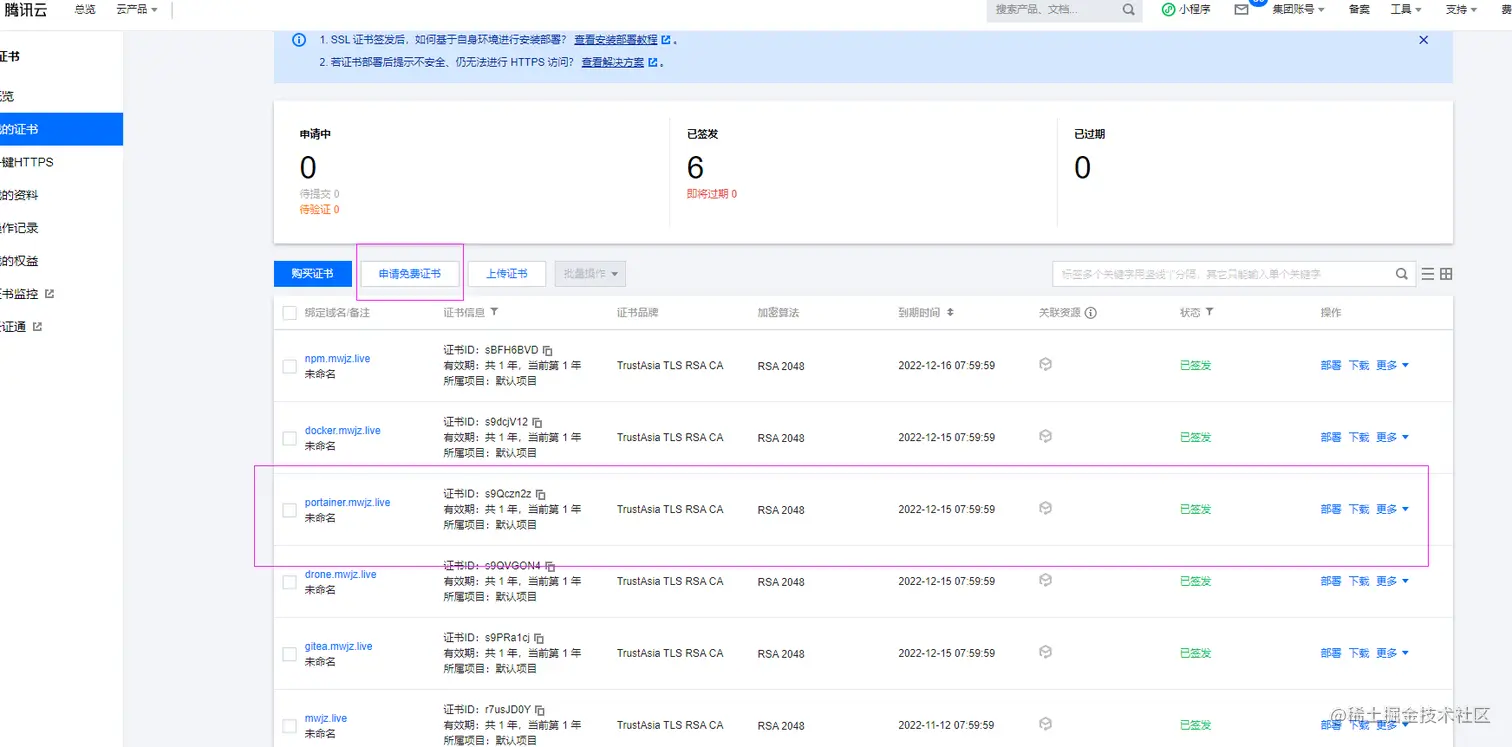Copy certificate ID r7usJD0Y
Screen dimensions: 1512x747
(541, 710)
